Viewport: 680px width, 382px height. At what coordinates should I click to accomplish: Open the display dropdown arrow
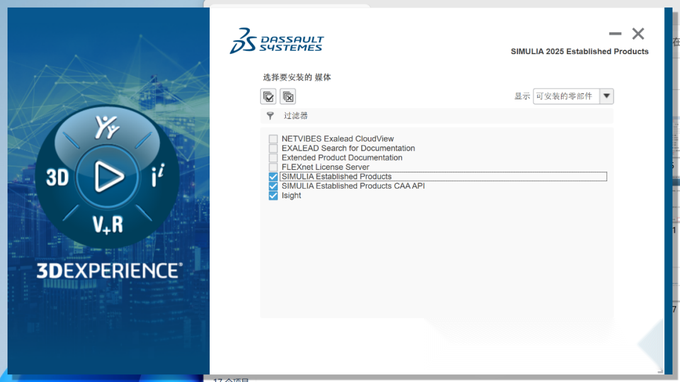point(607,96)
